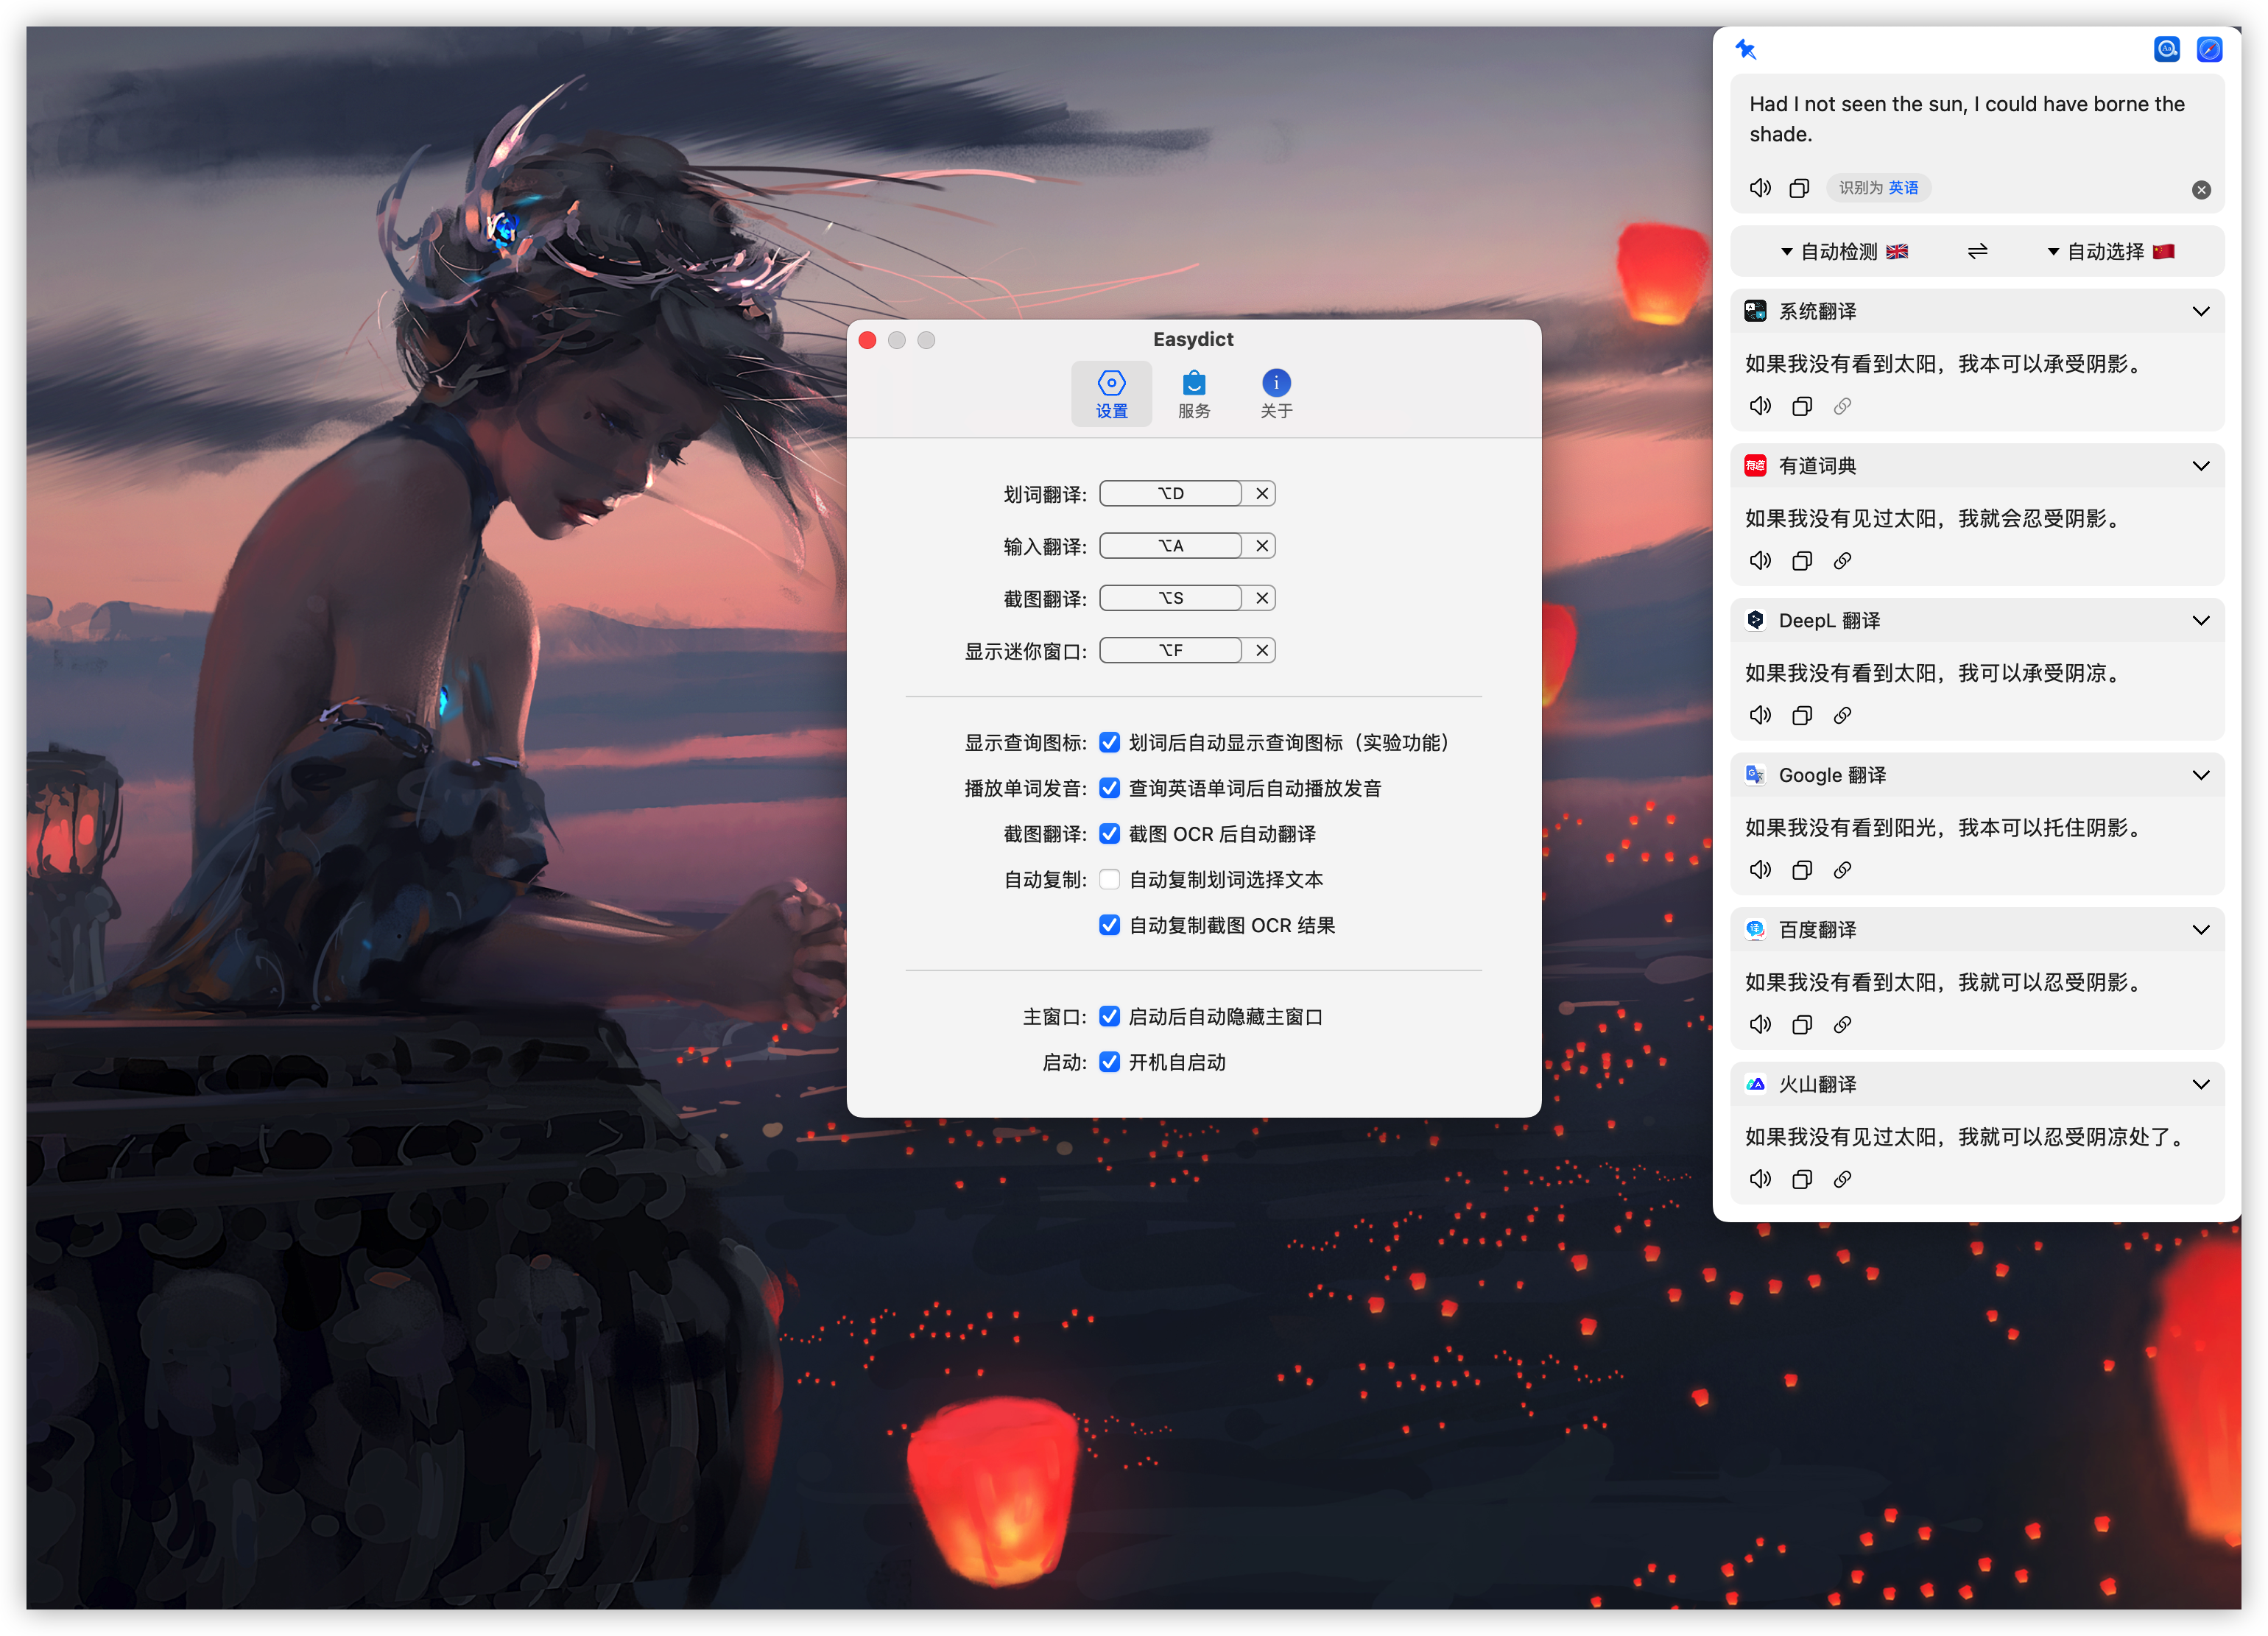Play audio of Google translation result
Image resolution: width=2268 pixels, height=1636 pixels.
click(1760, 870)
